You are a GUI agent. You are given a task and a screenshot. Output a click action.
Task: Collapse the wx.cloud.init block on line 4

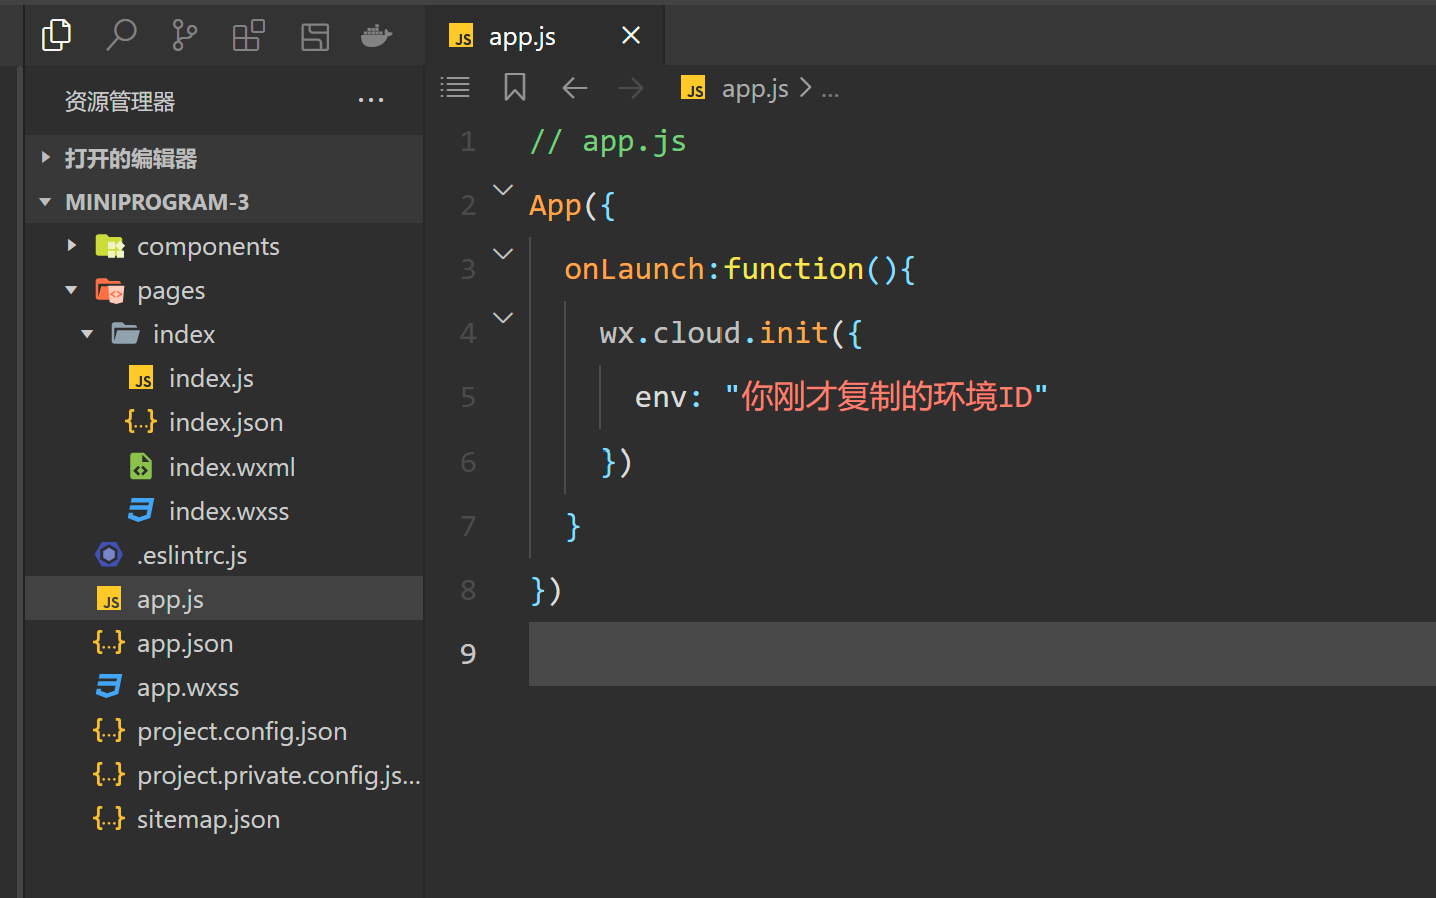(x=502, y=317)
